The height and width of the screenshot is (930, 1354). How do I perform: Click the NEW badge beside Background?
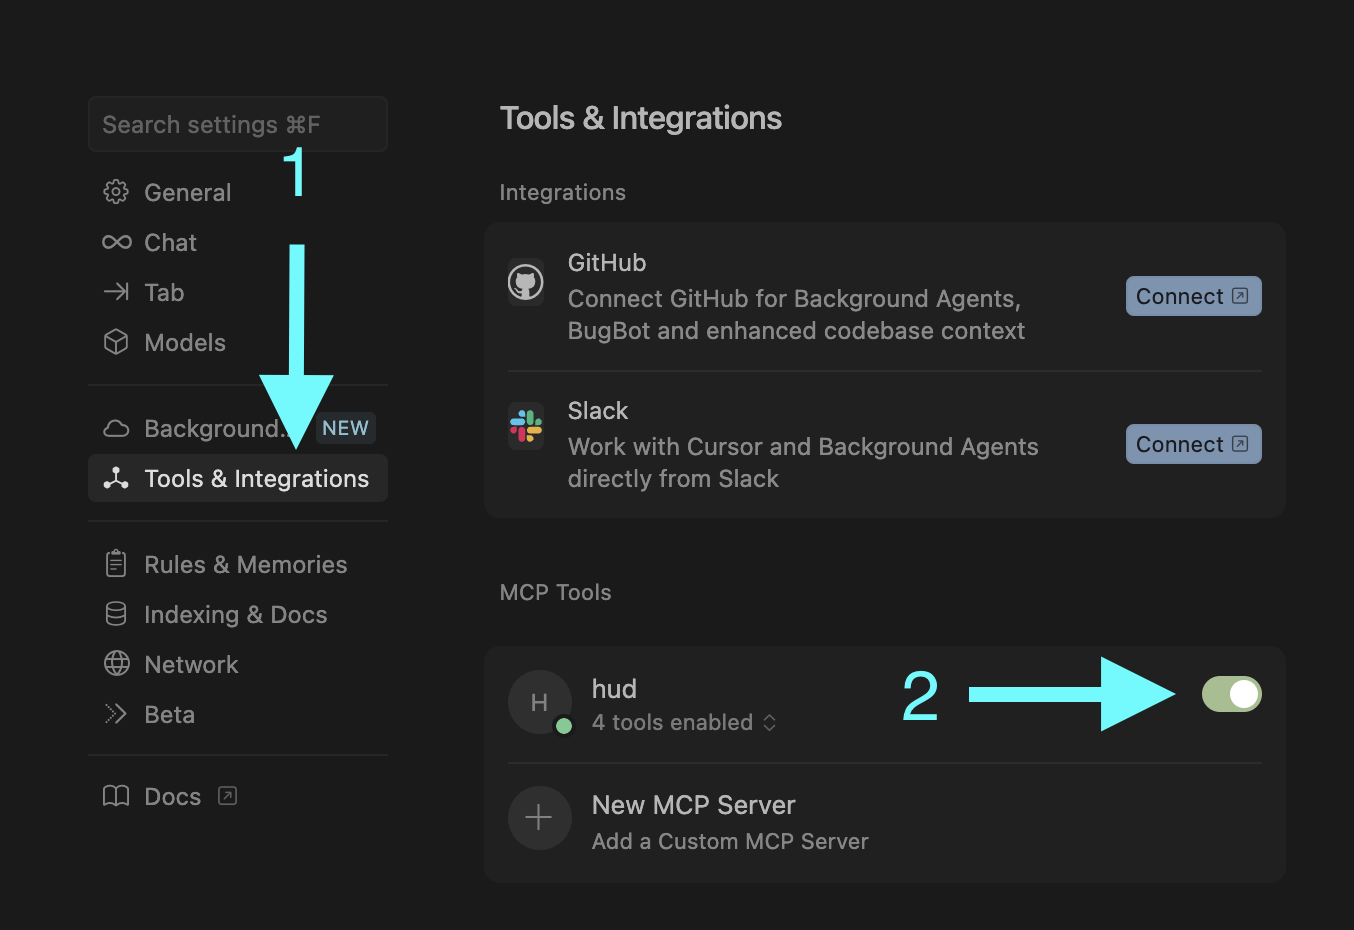[x=345, y=428]
